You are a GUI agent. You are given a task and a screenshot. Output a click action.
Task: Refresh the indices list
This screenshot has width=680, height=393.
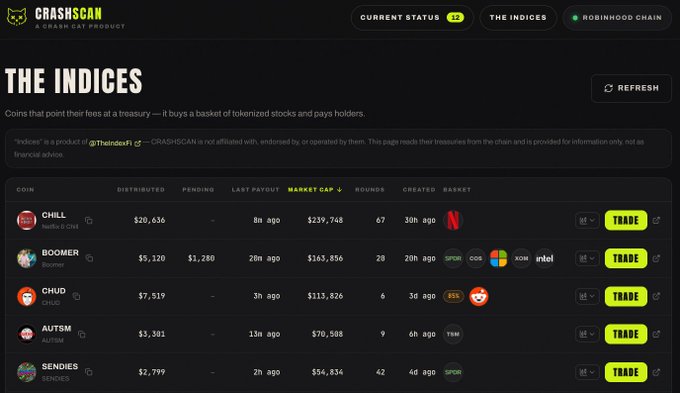(x=631, y=88)
